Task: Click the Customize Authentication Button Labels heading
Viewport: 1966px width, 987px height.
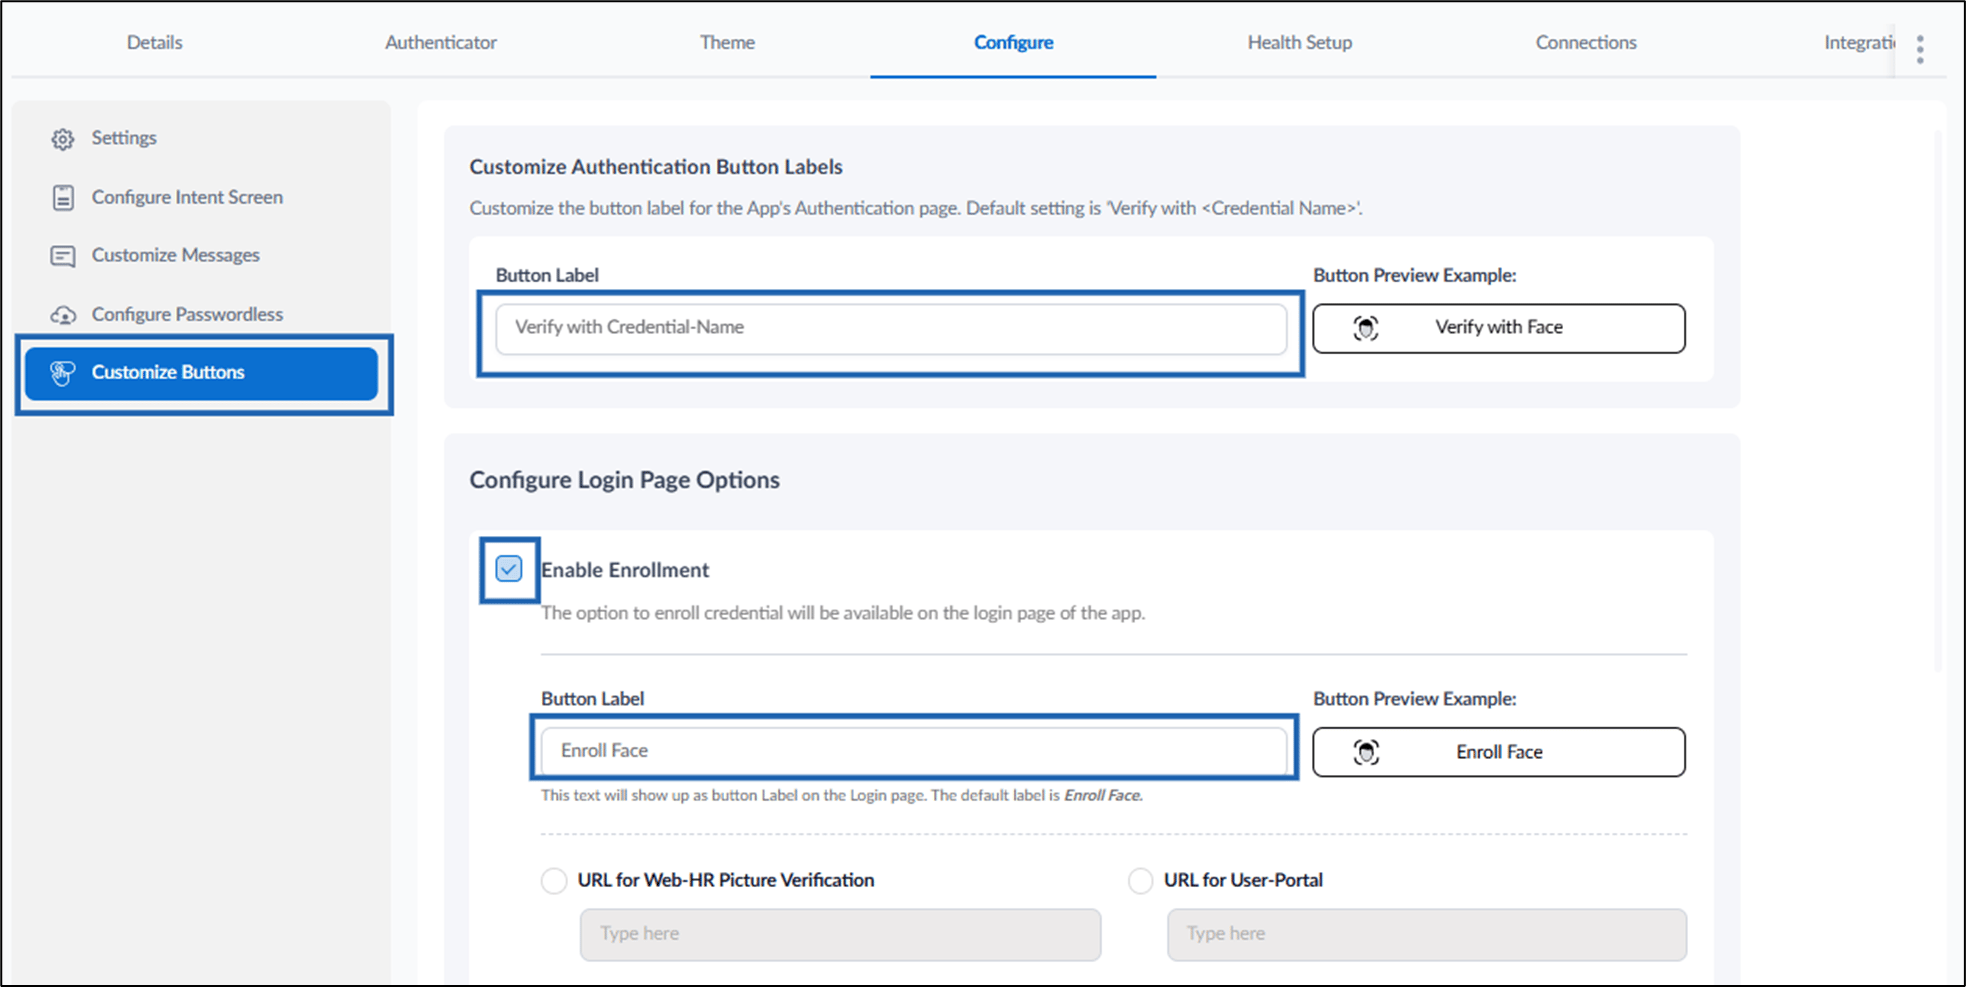Action: (656, 167)
